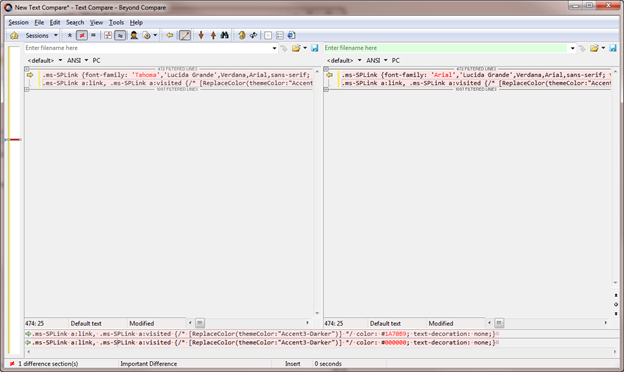Go to Next Difference down arrow
The image size is (624, 372).
(201, 35)
